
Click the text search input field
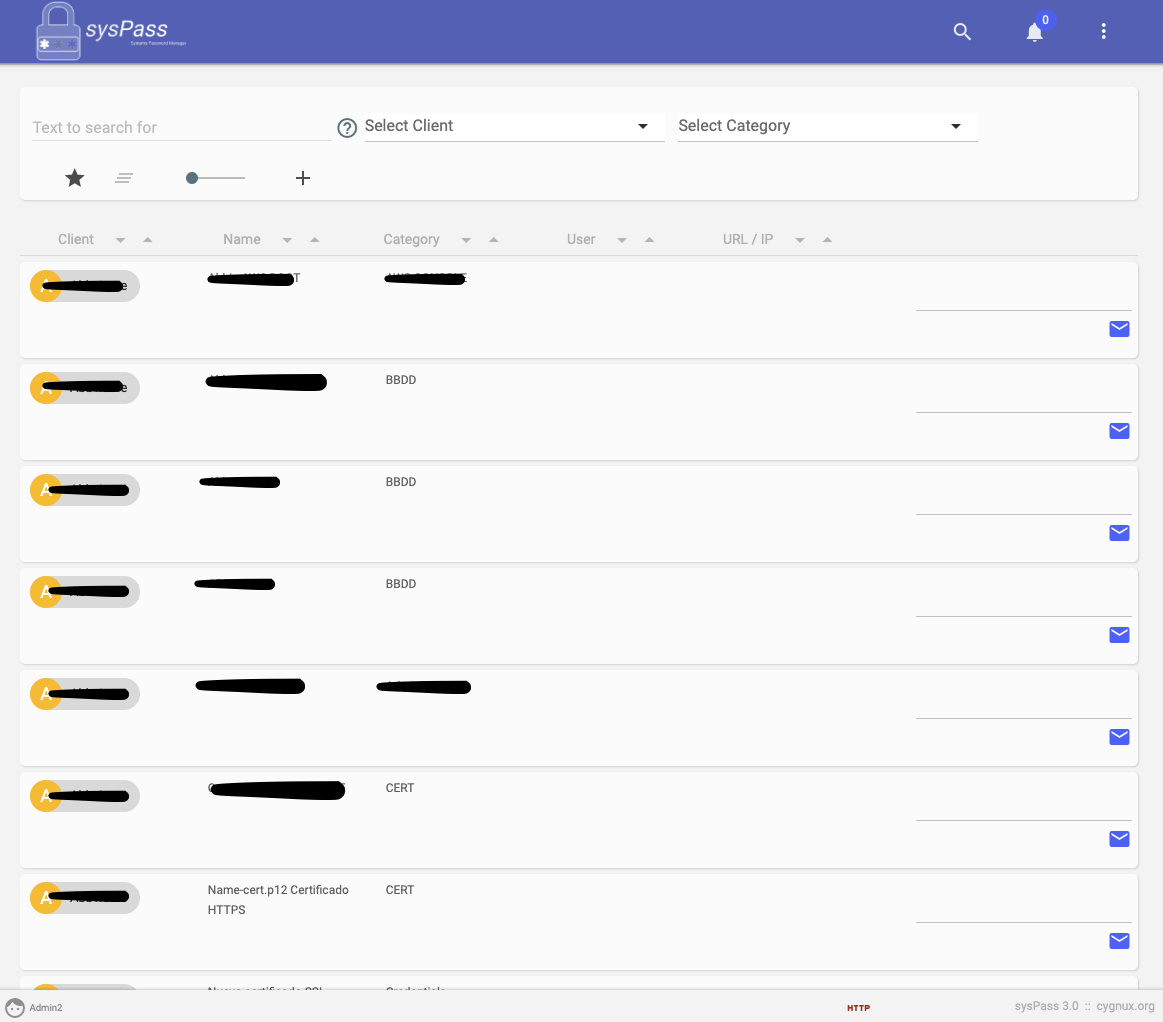coord(180,127)
